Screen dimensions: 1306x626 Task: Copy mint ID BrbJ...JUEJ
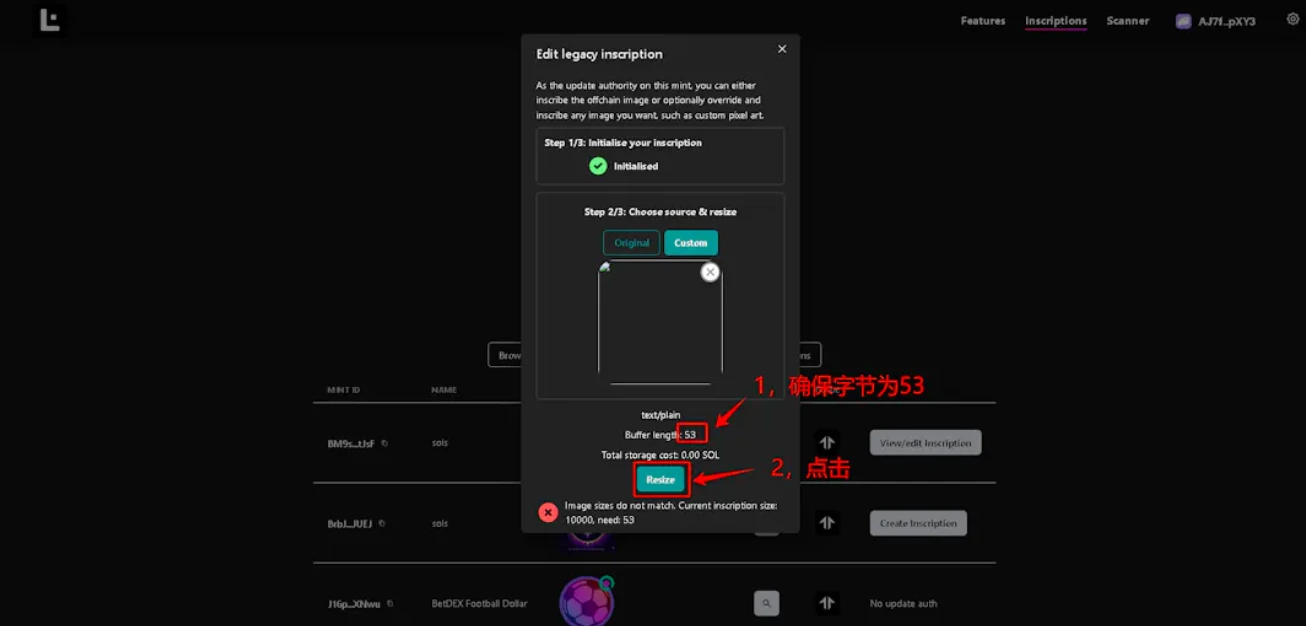tap(381, 523)
